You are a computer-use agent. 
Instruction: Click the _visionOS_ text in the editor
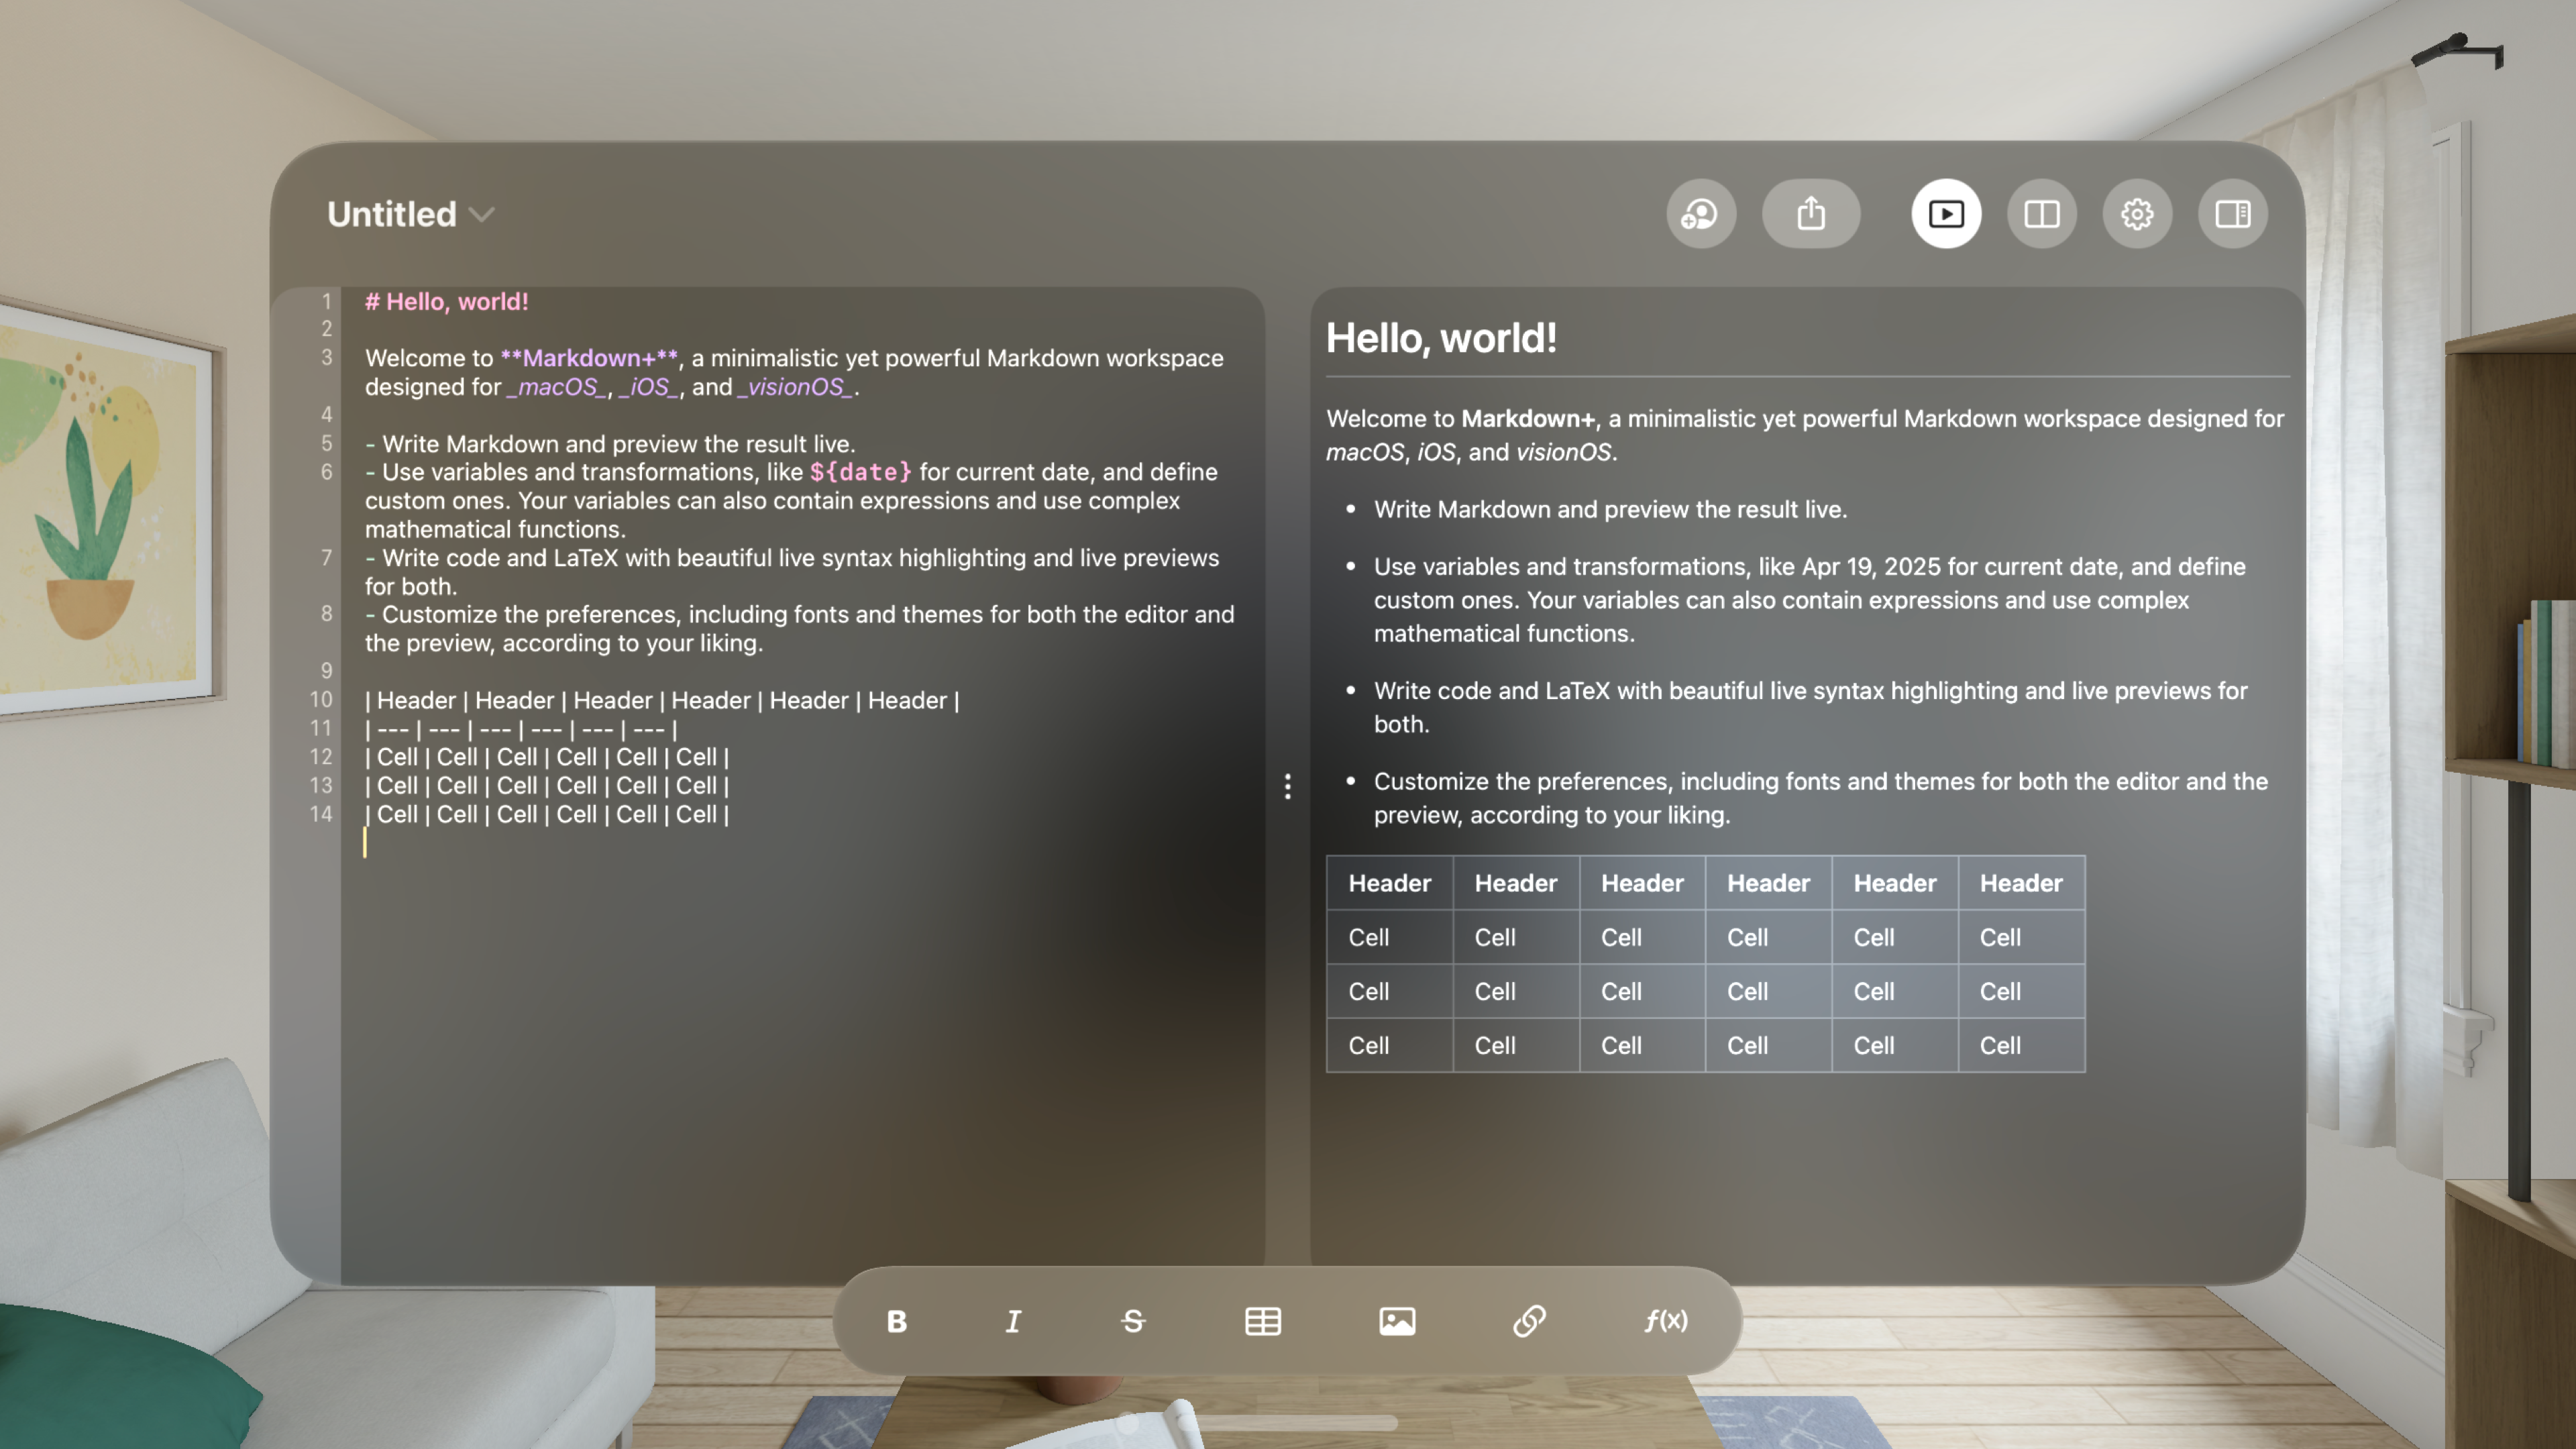pos(796,387)
